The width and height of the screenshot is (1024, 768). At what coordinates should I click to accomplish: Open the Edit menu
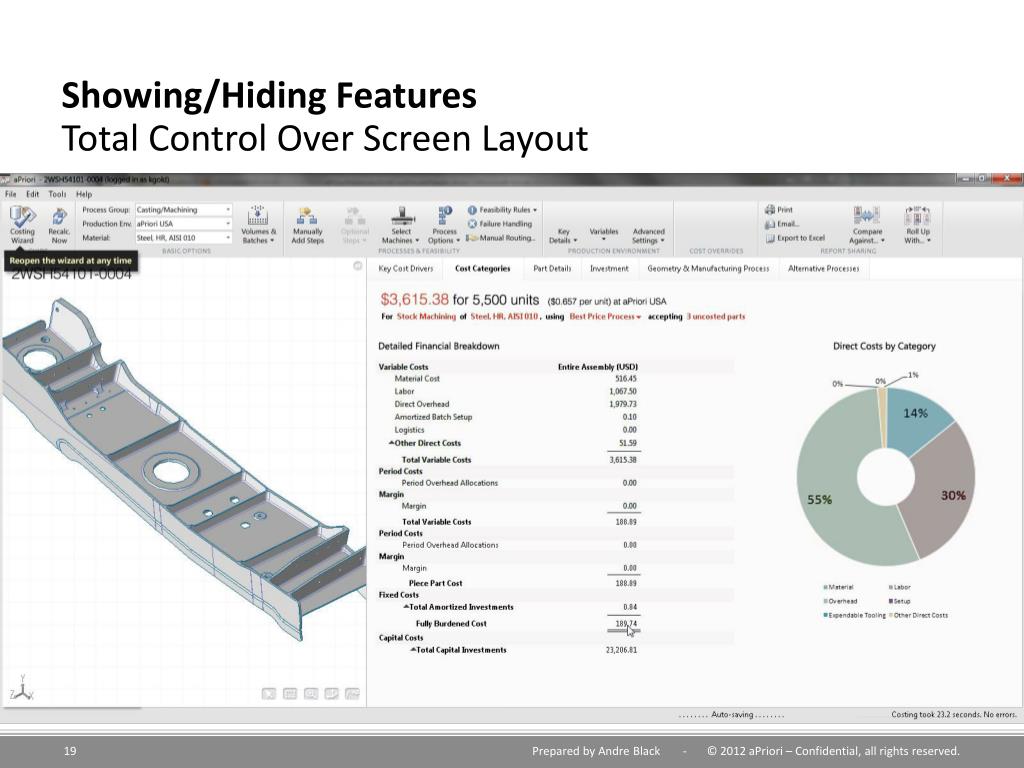33,194
